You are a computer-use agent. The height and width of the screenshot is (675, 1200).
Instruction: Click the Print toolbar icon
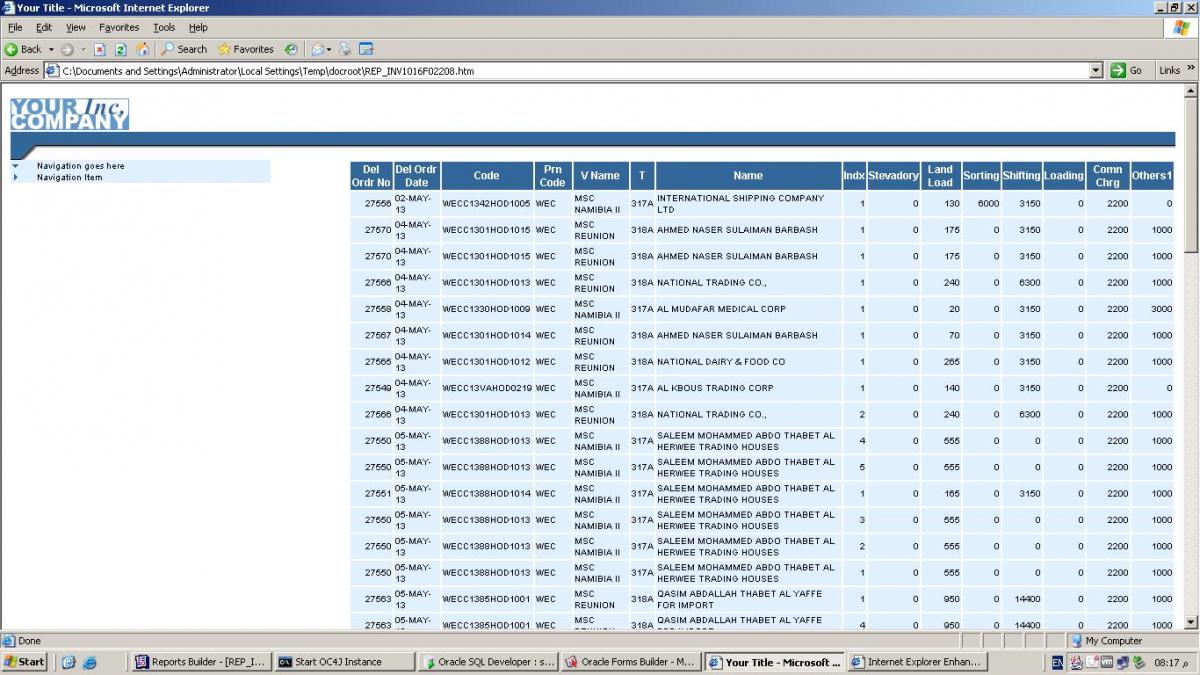345,49
